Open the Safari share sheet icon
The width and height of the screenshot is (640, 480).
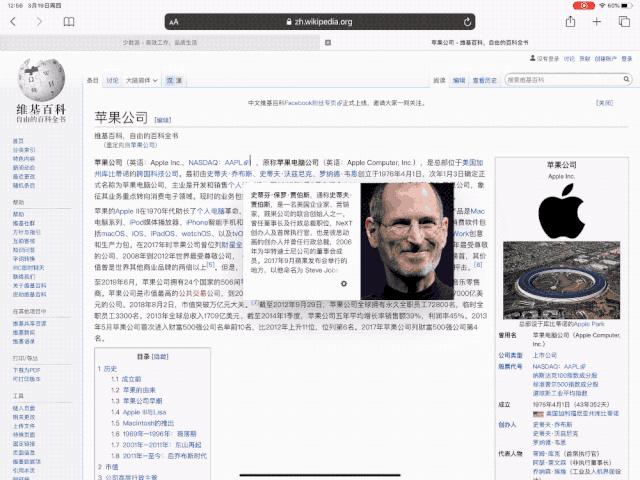pyautogui.click(x=570, y=21)
